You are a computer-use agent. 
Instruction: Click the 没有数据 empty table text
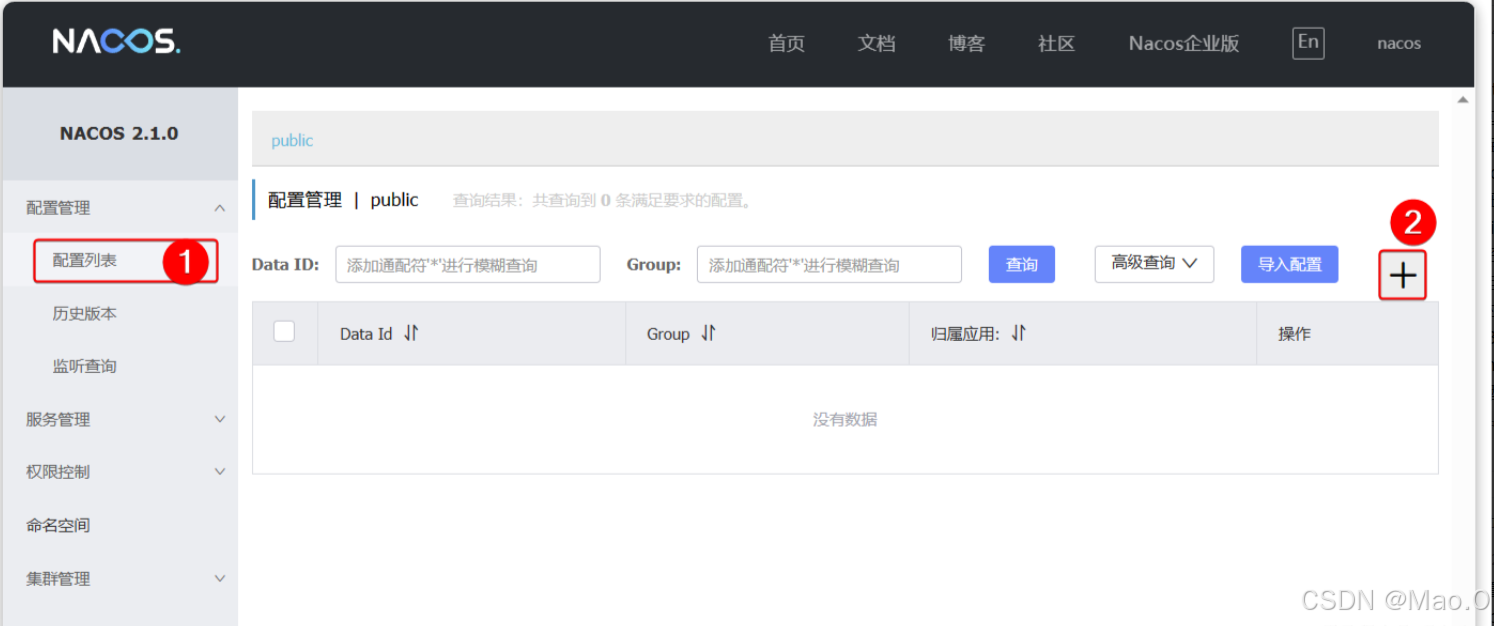click(845, 420)
